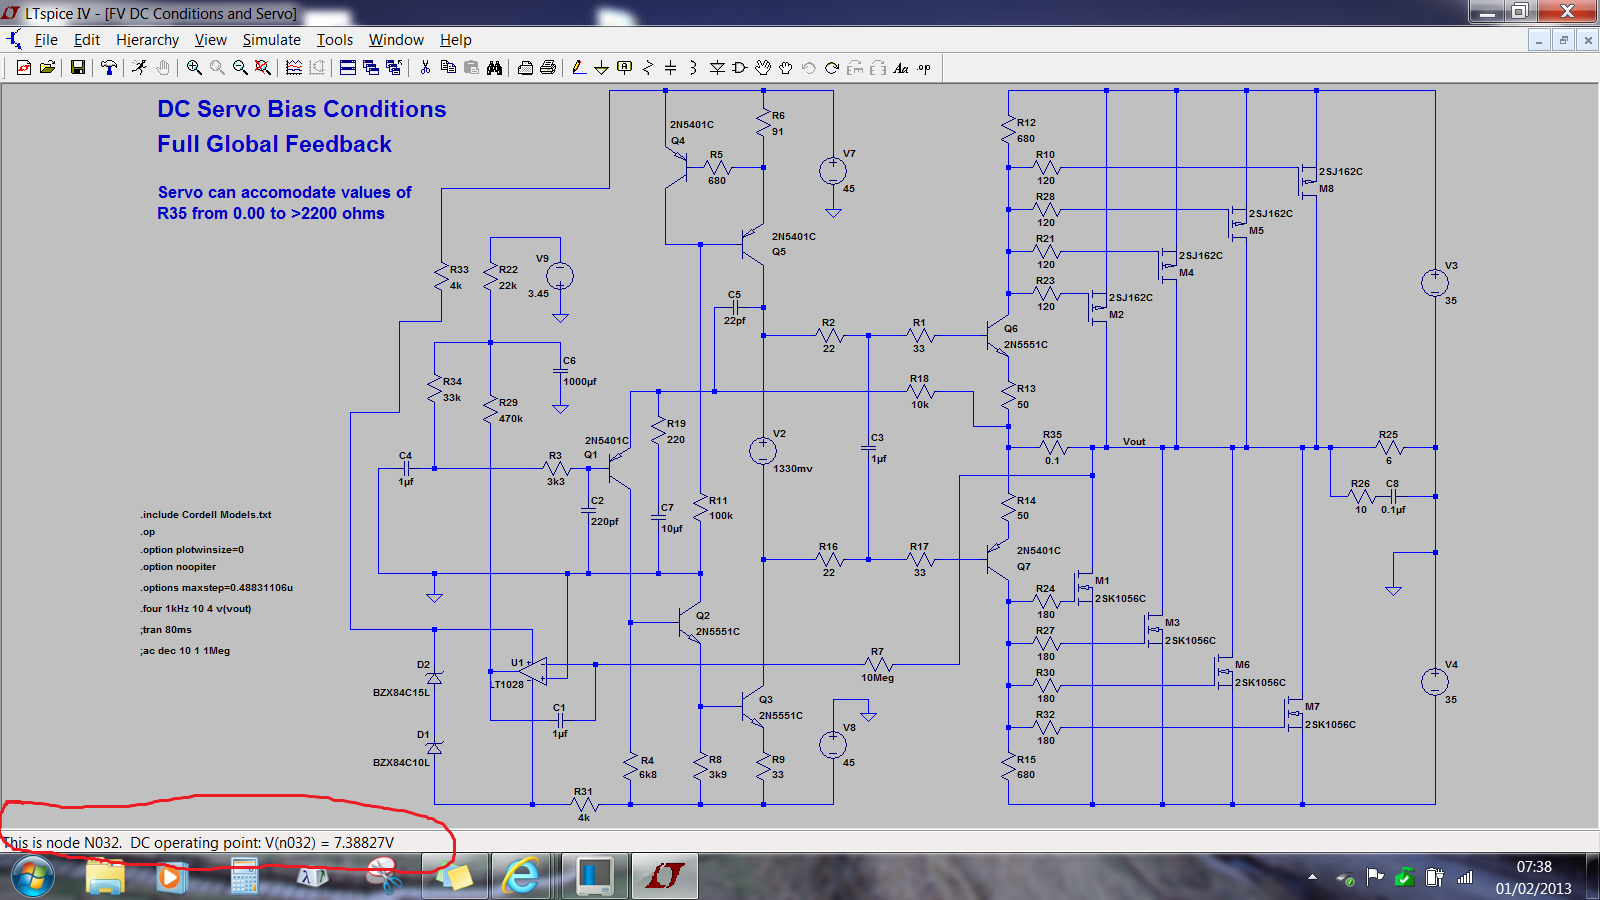Click the DC Servo Bias Conditions title

coord(301,109)
